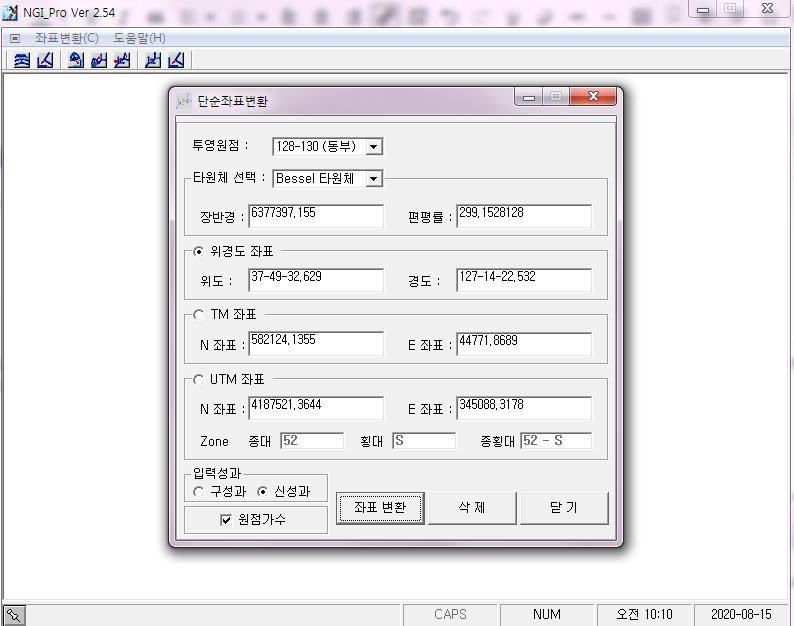Click the NUM indicator in status bar
Viewport: 794px width, 626px height.
[547, 614]
